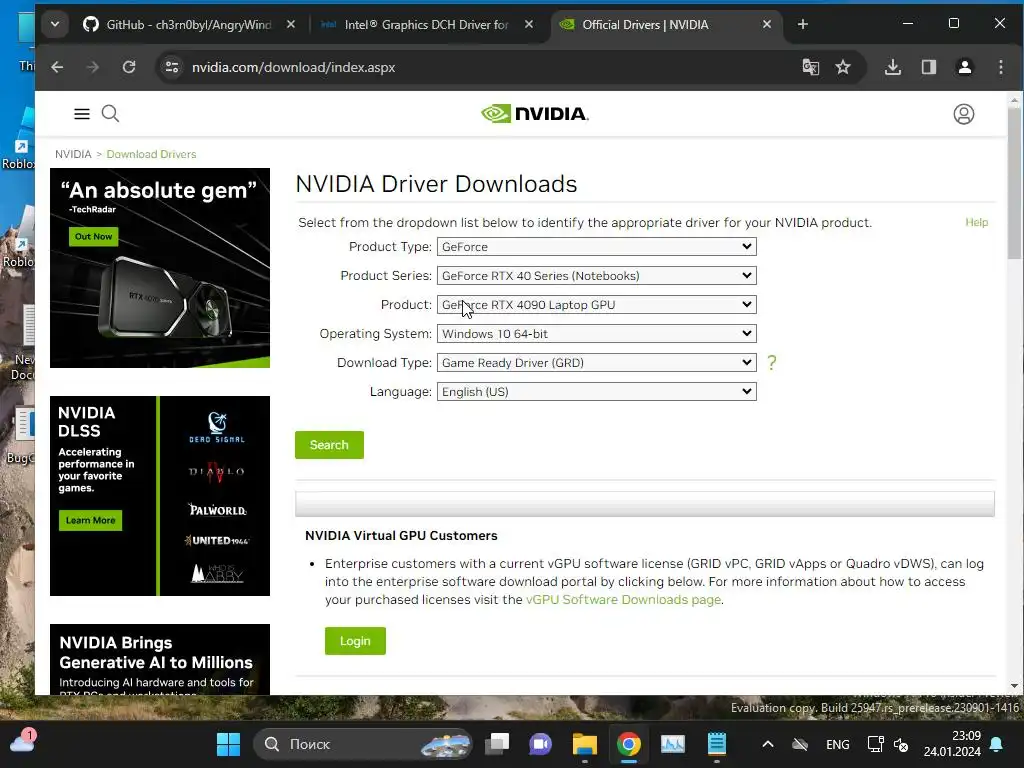
Task: Click the page vertical scrollbar thumb
Action: [x=1014, y=183]
